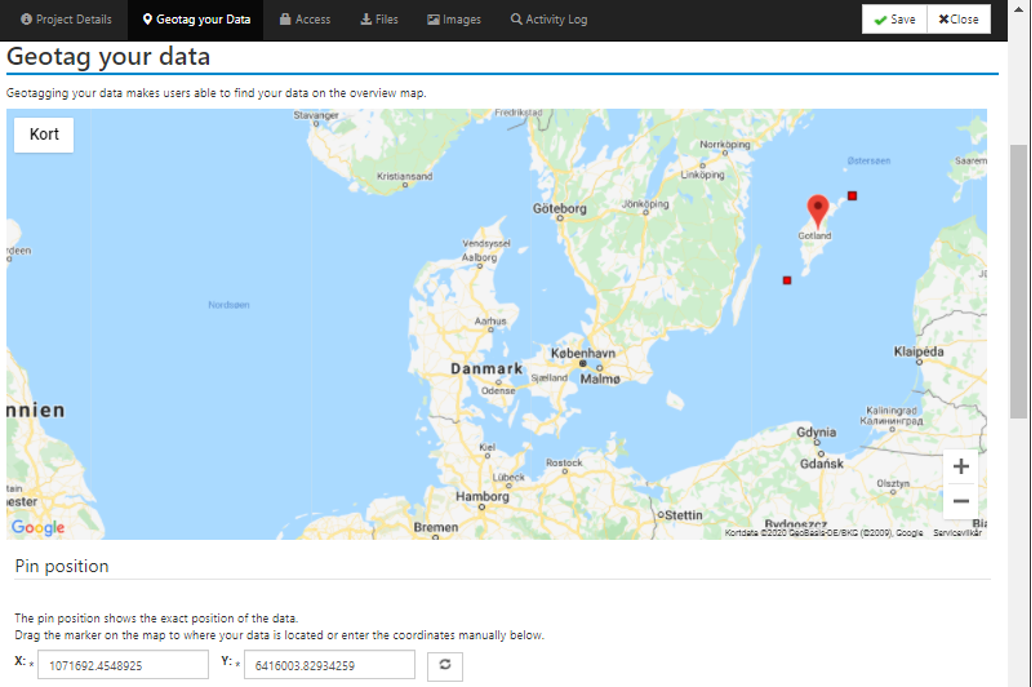Click the Lübeck label on the map
This screenshot has width=1032, height=687.
509,477
